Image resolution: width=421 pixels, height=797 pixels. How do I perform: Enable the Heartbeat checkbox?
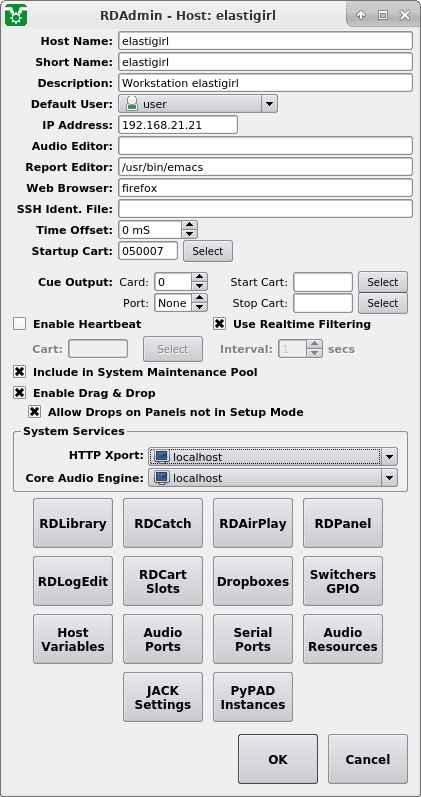(19, 324)
